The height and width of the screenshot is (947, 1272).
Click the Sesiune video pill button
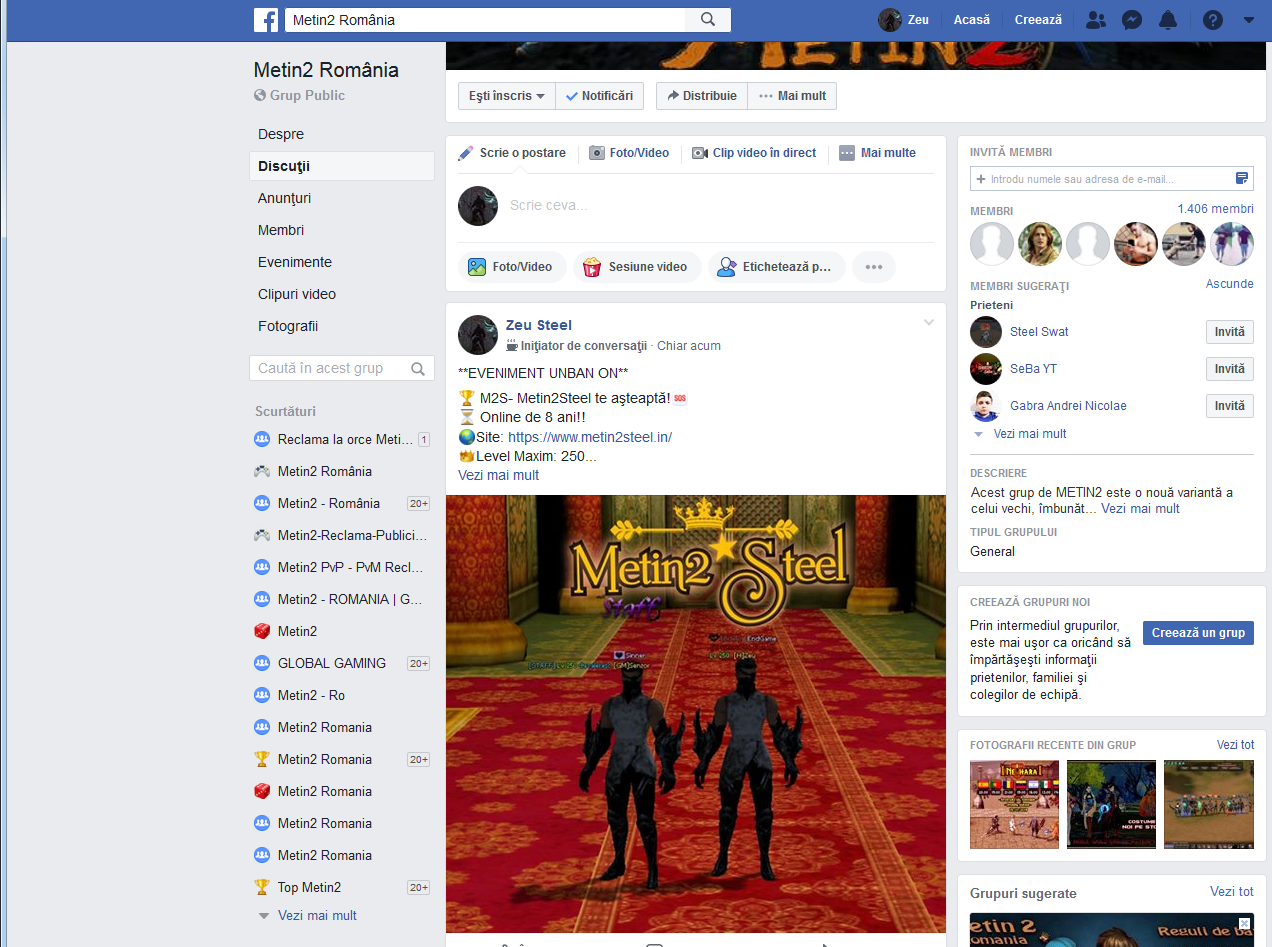click(x=636, y=267)
